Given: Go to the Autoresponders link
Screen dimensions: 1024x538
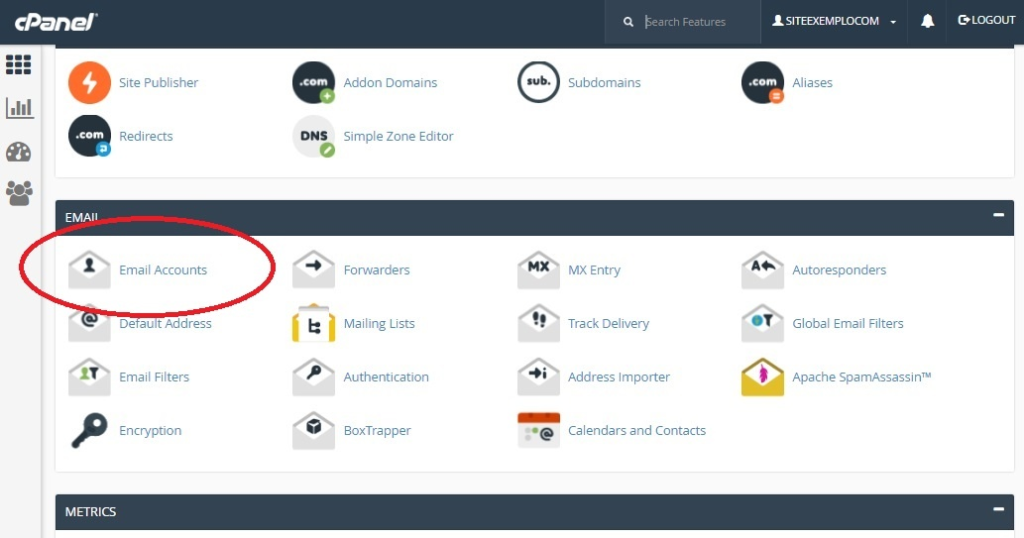Looking at the screenshot, I should (x=839, y=270).
